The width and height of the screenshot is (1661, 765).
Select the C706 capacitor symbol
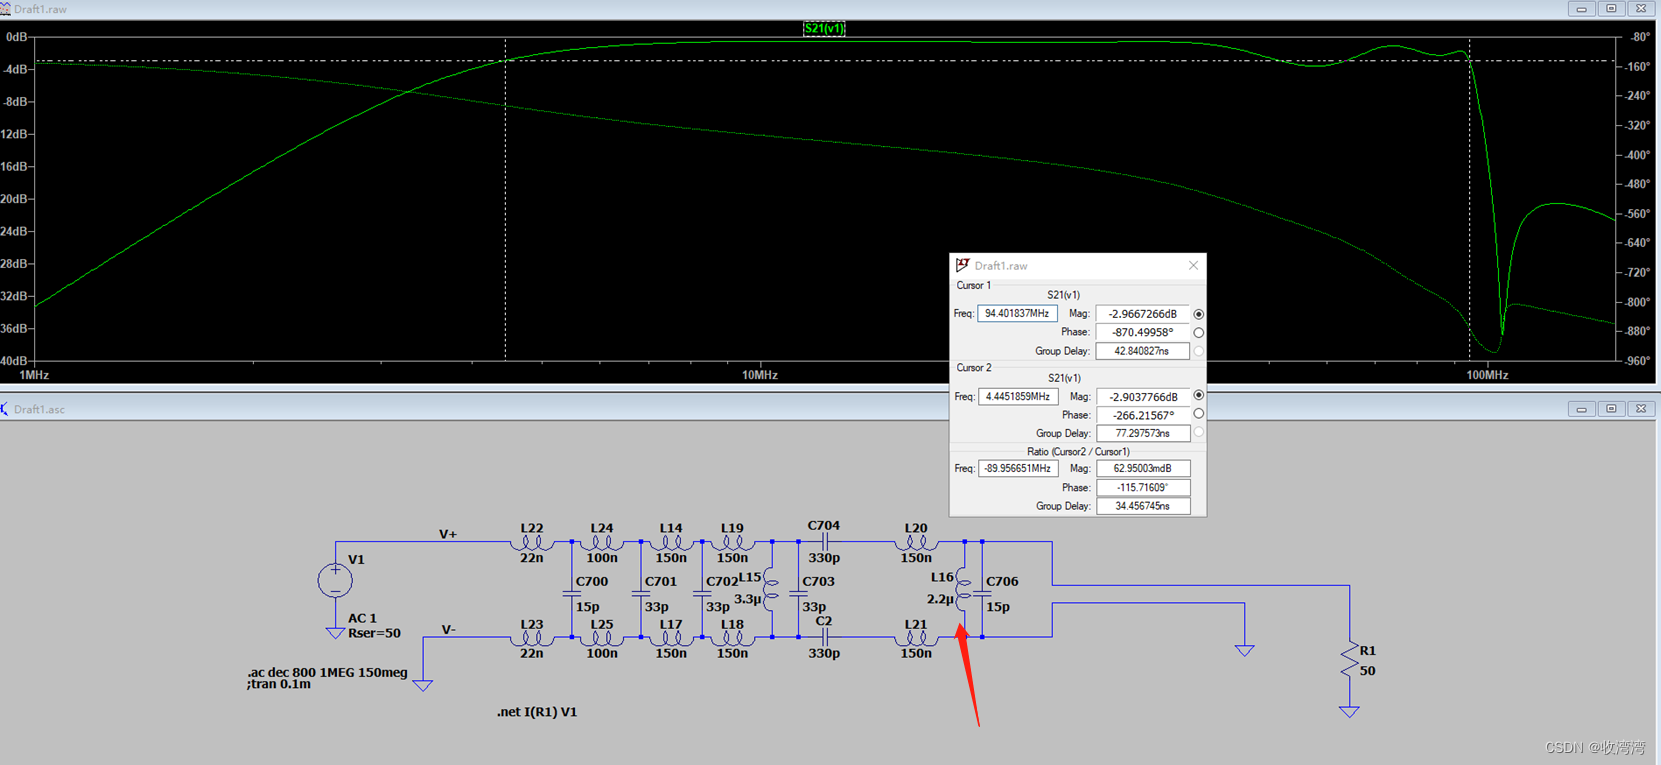(x=982, y=594)
